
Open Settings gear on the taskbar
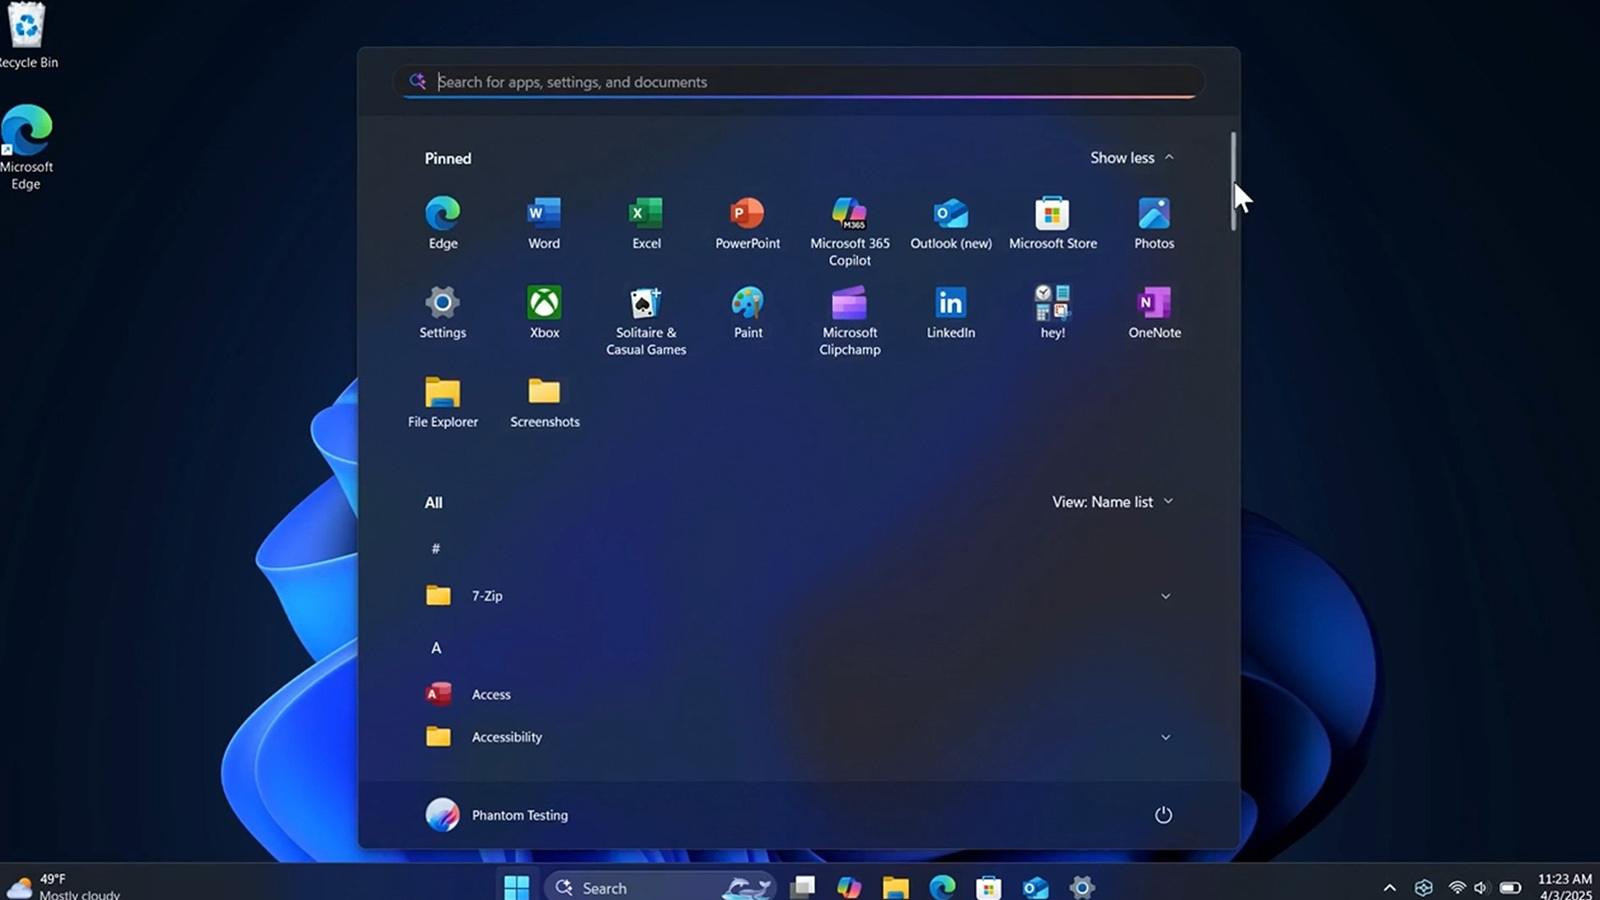[1082, 887]
